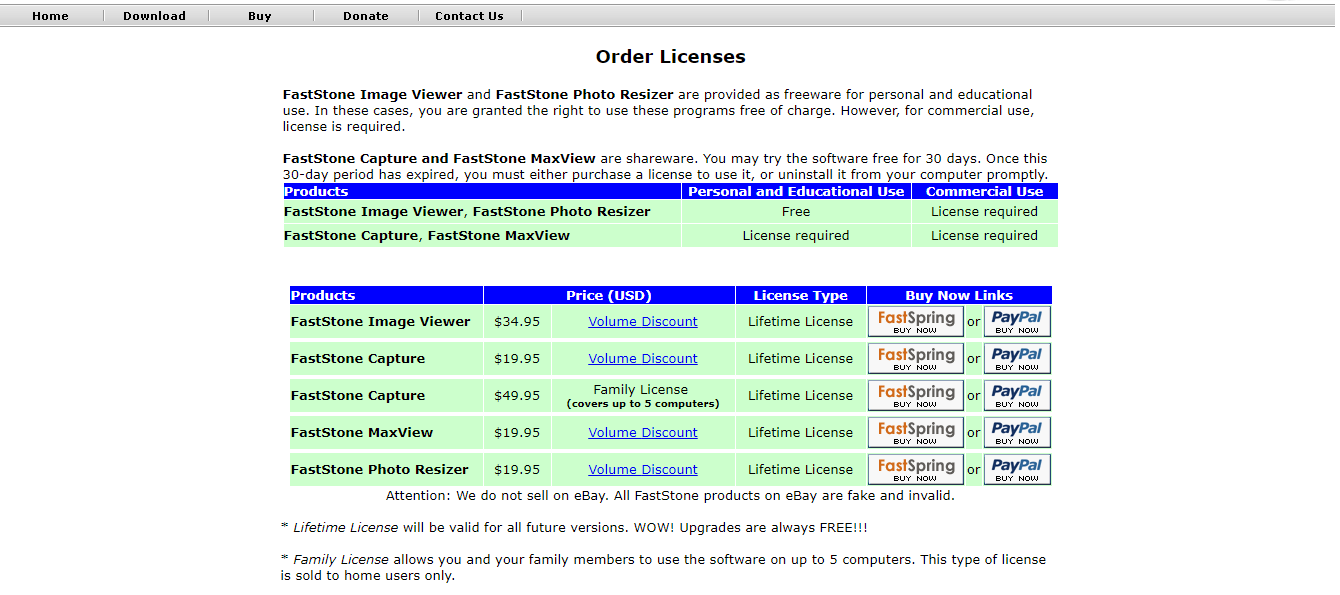Click the italic Lifetime License footnote
The width and height of the screenshot is (1340, 595).
[x=345, y=528]
